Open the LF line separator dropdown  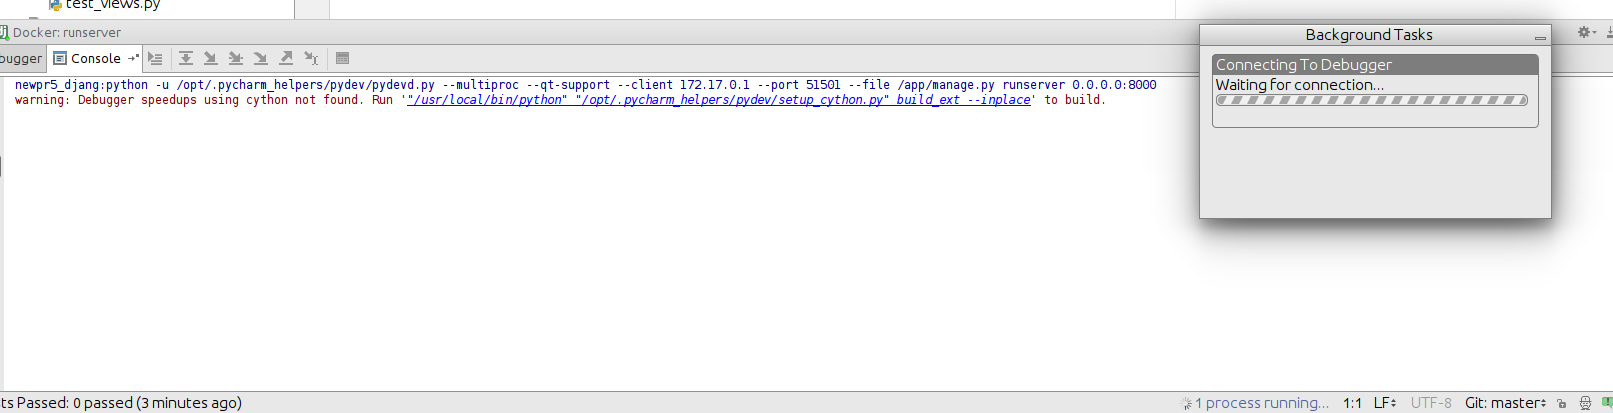pos(1384,403)
